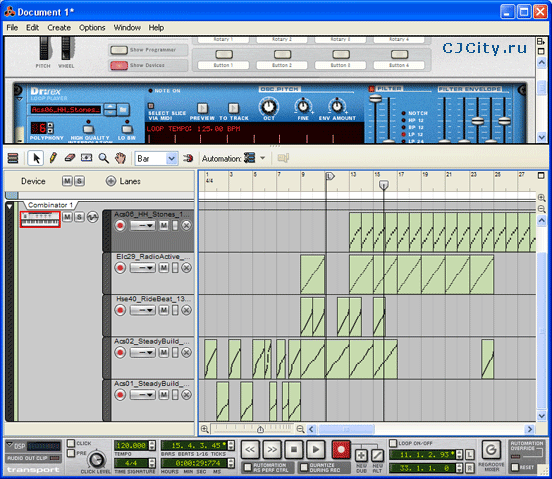Image resolution: width=552 pixels, height=479 pixels.
Task: Click the transport Record button
Action: tap(341, 449)
